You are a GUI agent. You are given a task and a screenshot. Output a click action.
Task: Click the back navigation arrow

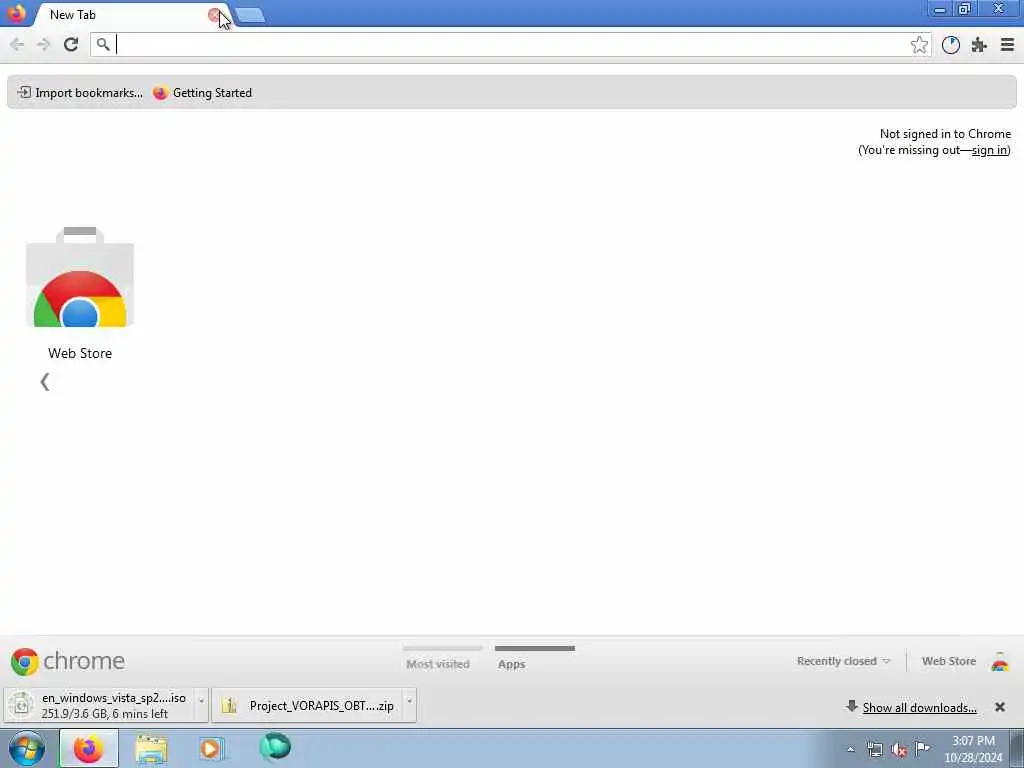point(17,44)
